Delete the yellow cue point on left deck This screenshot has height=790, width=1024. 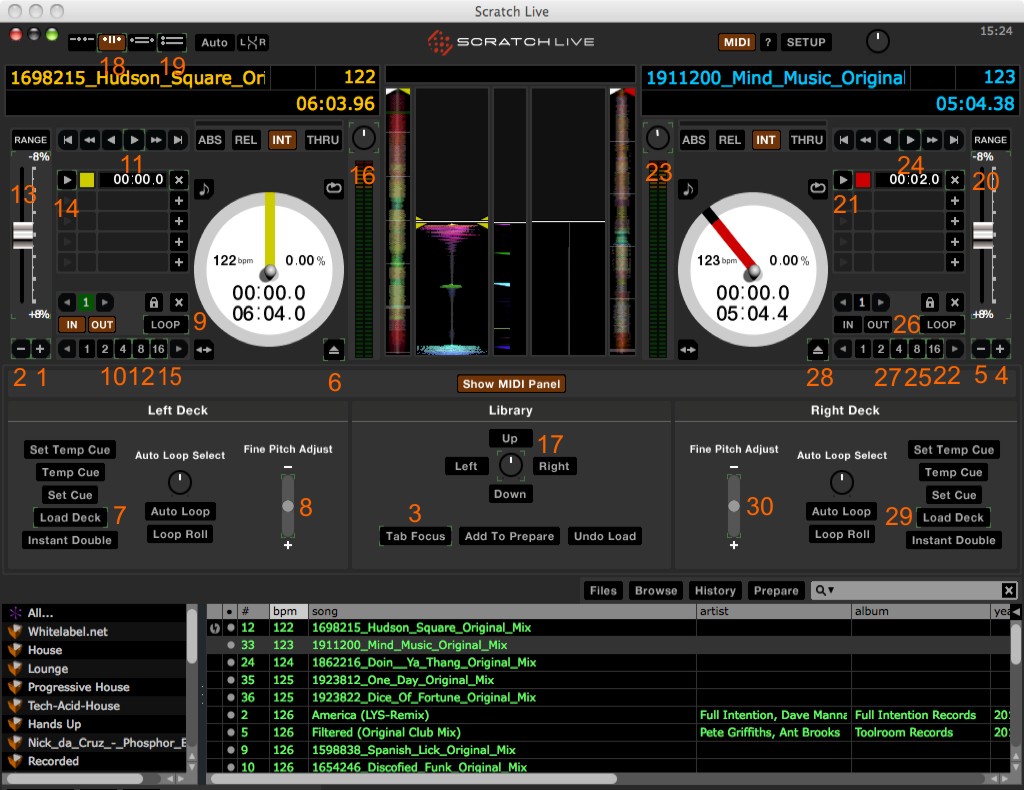coord(178,180)
